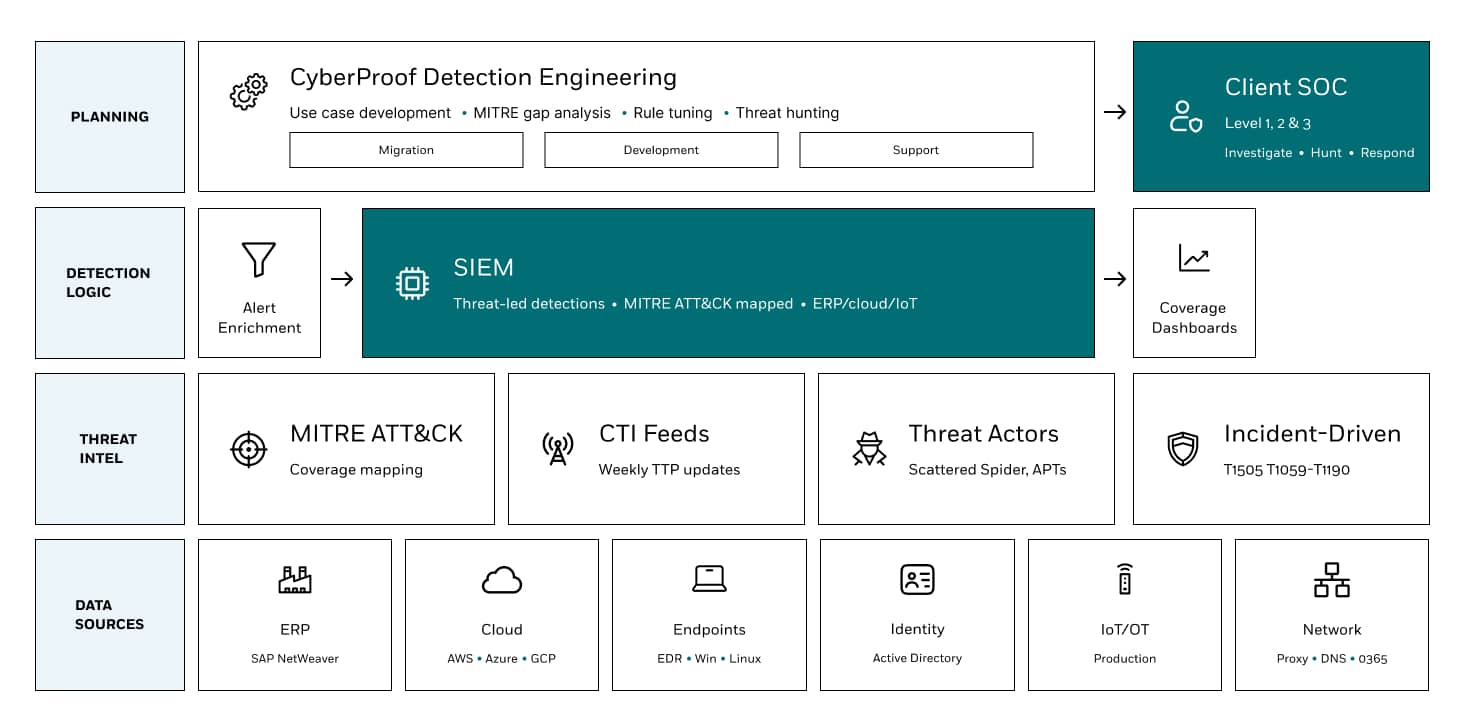Viewport: 1459px width, 725px height.
Task: Click the 'Rule tuning' text
Action: 673,113
